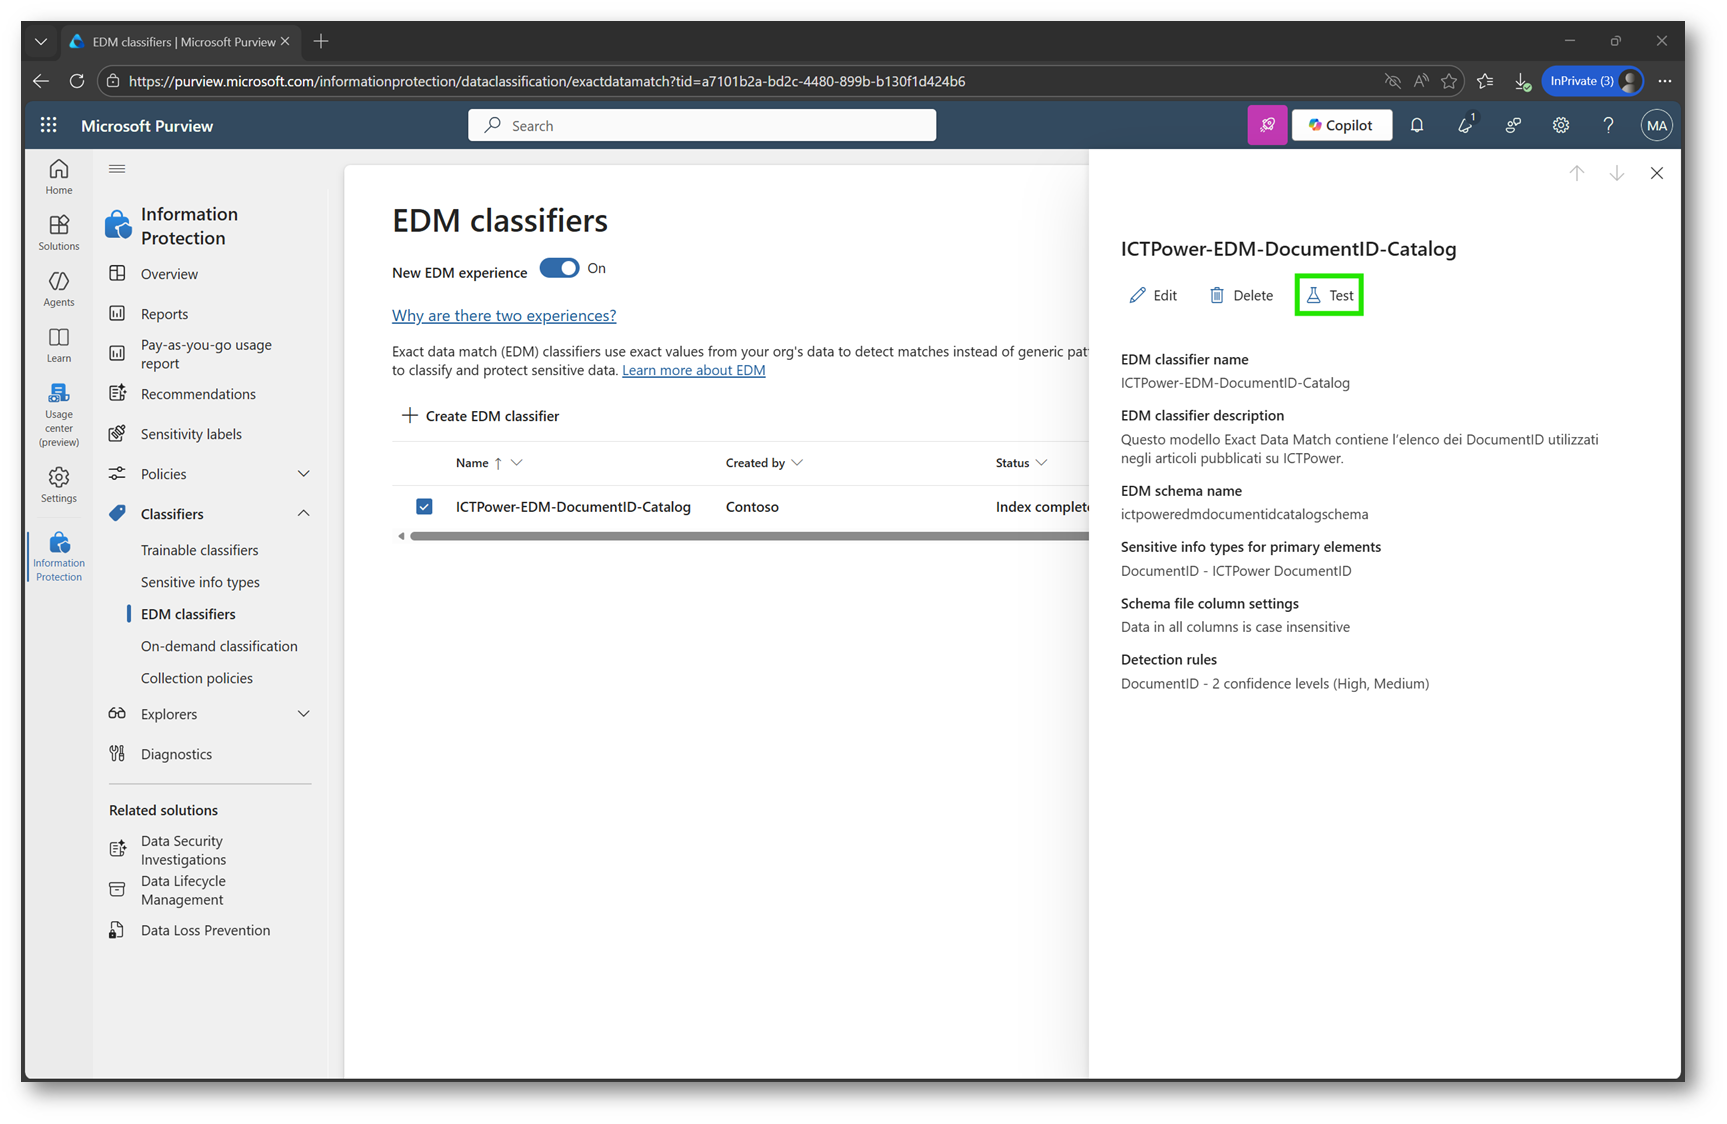Go back in browser
Screen dimensions: 1727x1124
pyautogui.click(x=41, y=81)
